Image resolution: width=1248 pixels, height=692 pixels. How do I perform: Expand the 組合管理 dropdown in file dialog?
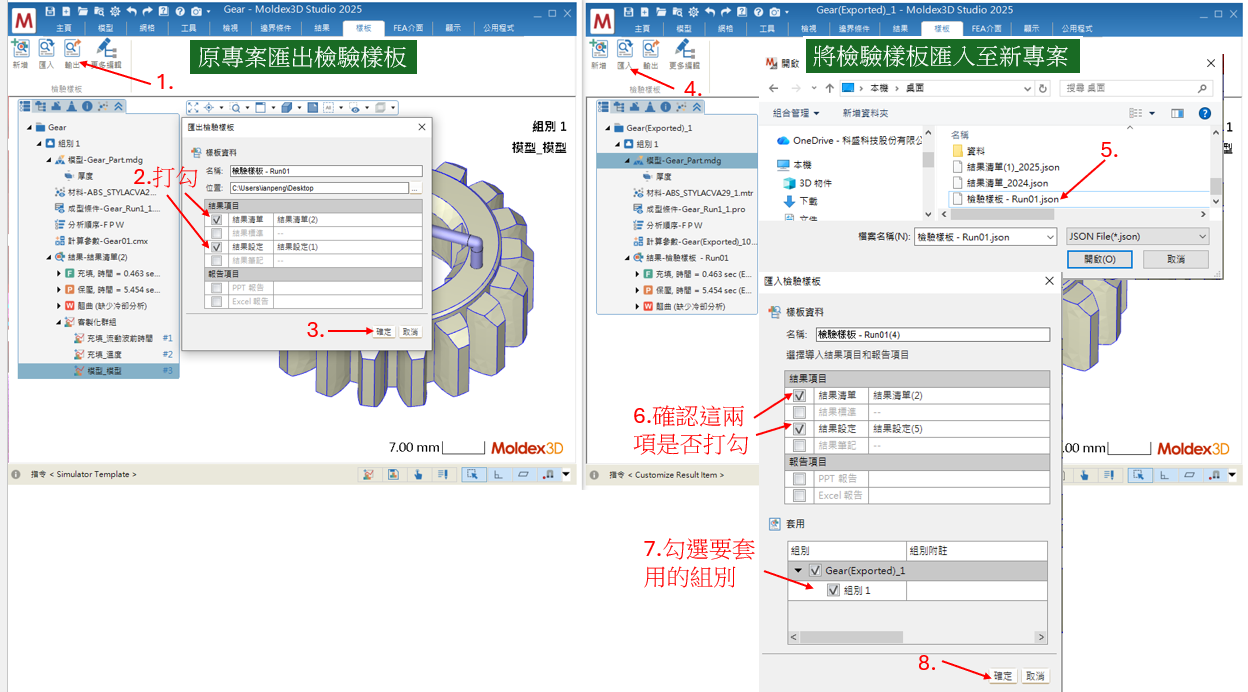[797, 113]
